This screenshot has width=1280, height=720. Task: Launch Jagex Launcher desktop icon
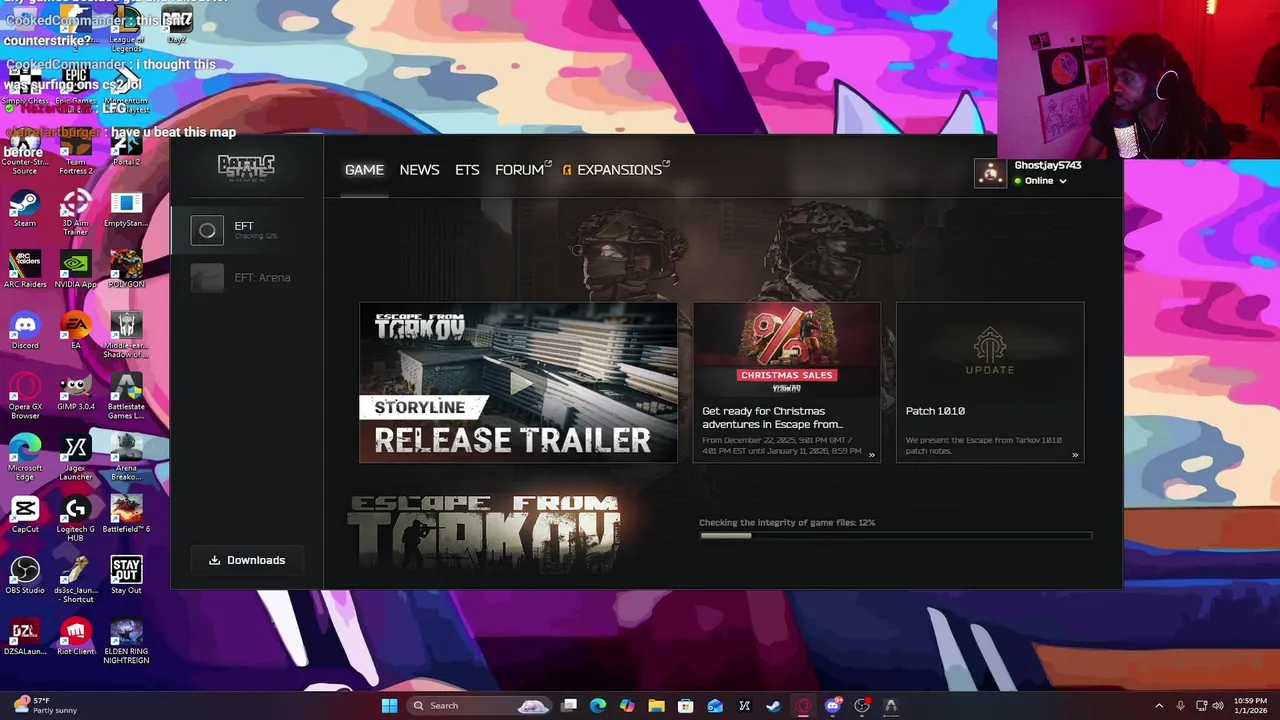pyautogui.click(x=75, y=457)
